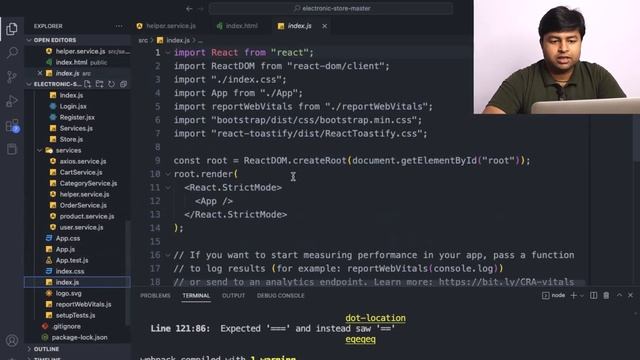Click src breadcrumb above editor
The height and width of the screenshot is (360, 640).
pyautogui.click(x=143, y=40)
